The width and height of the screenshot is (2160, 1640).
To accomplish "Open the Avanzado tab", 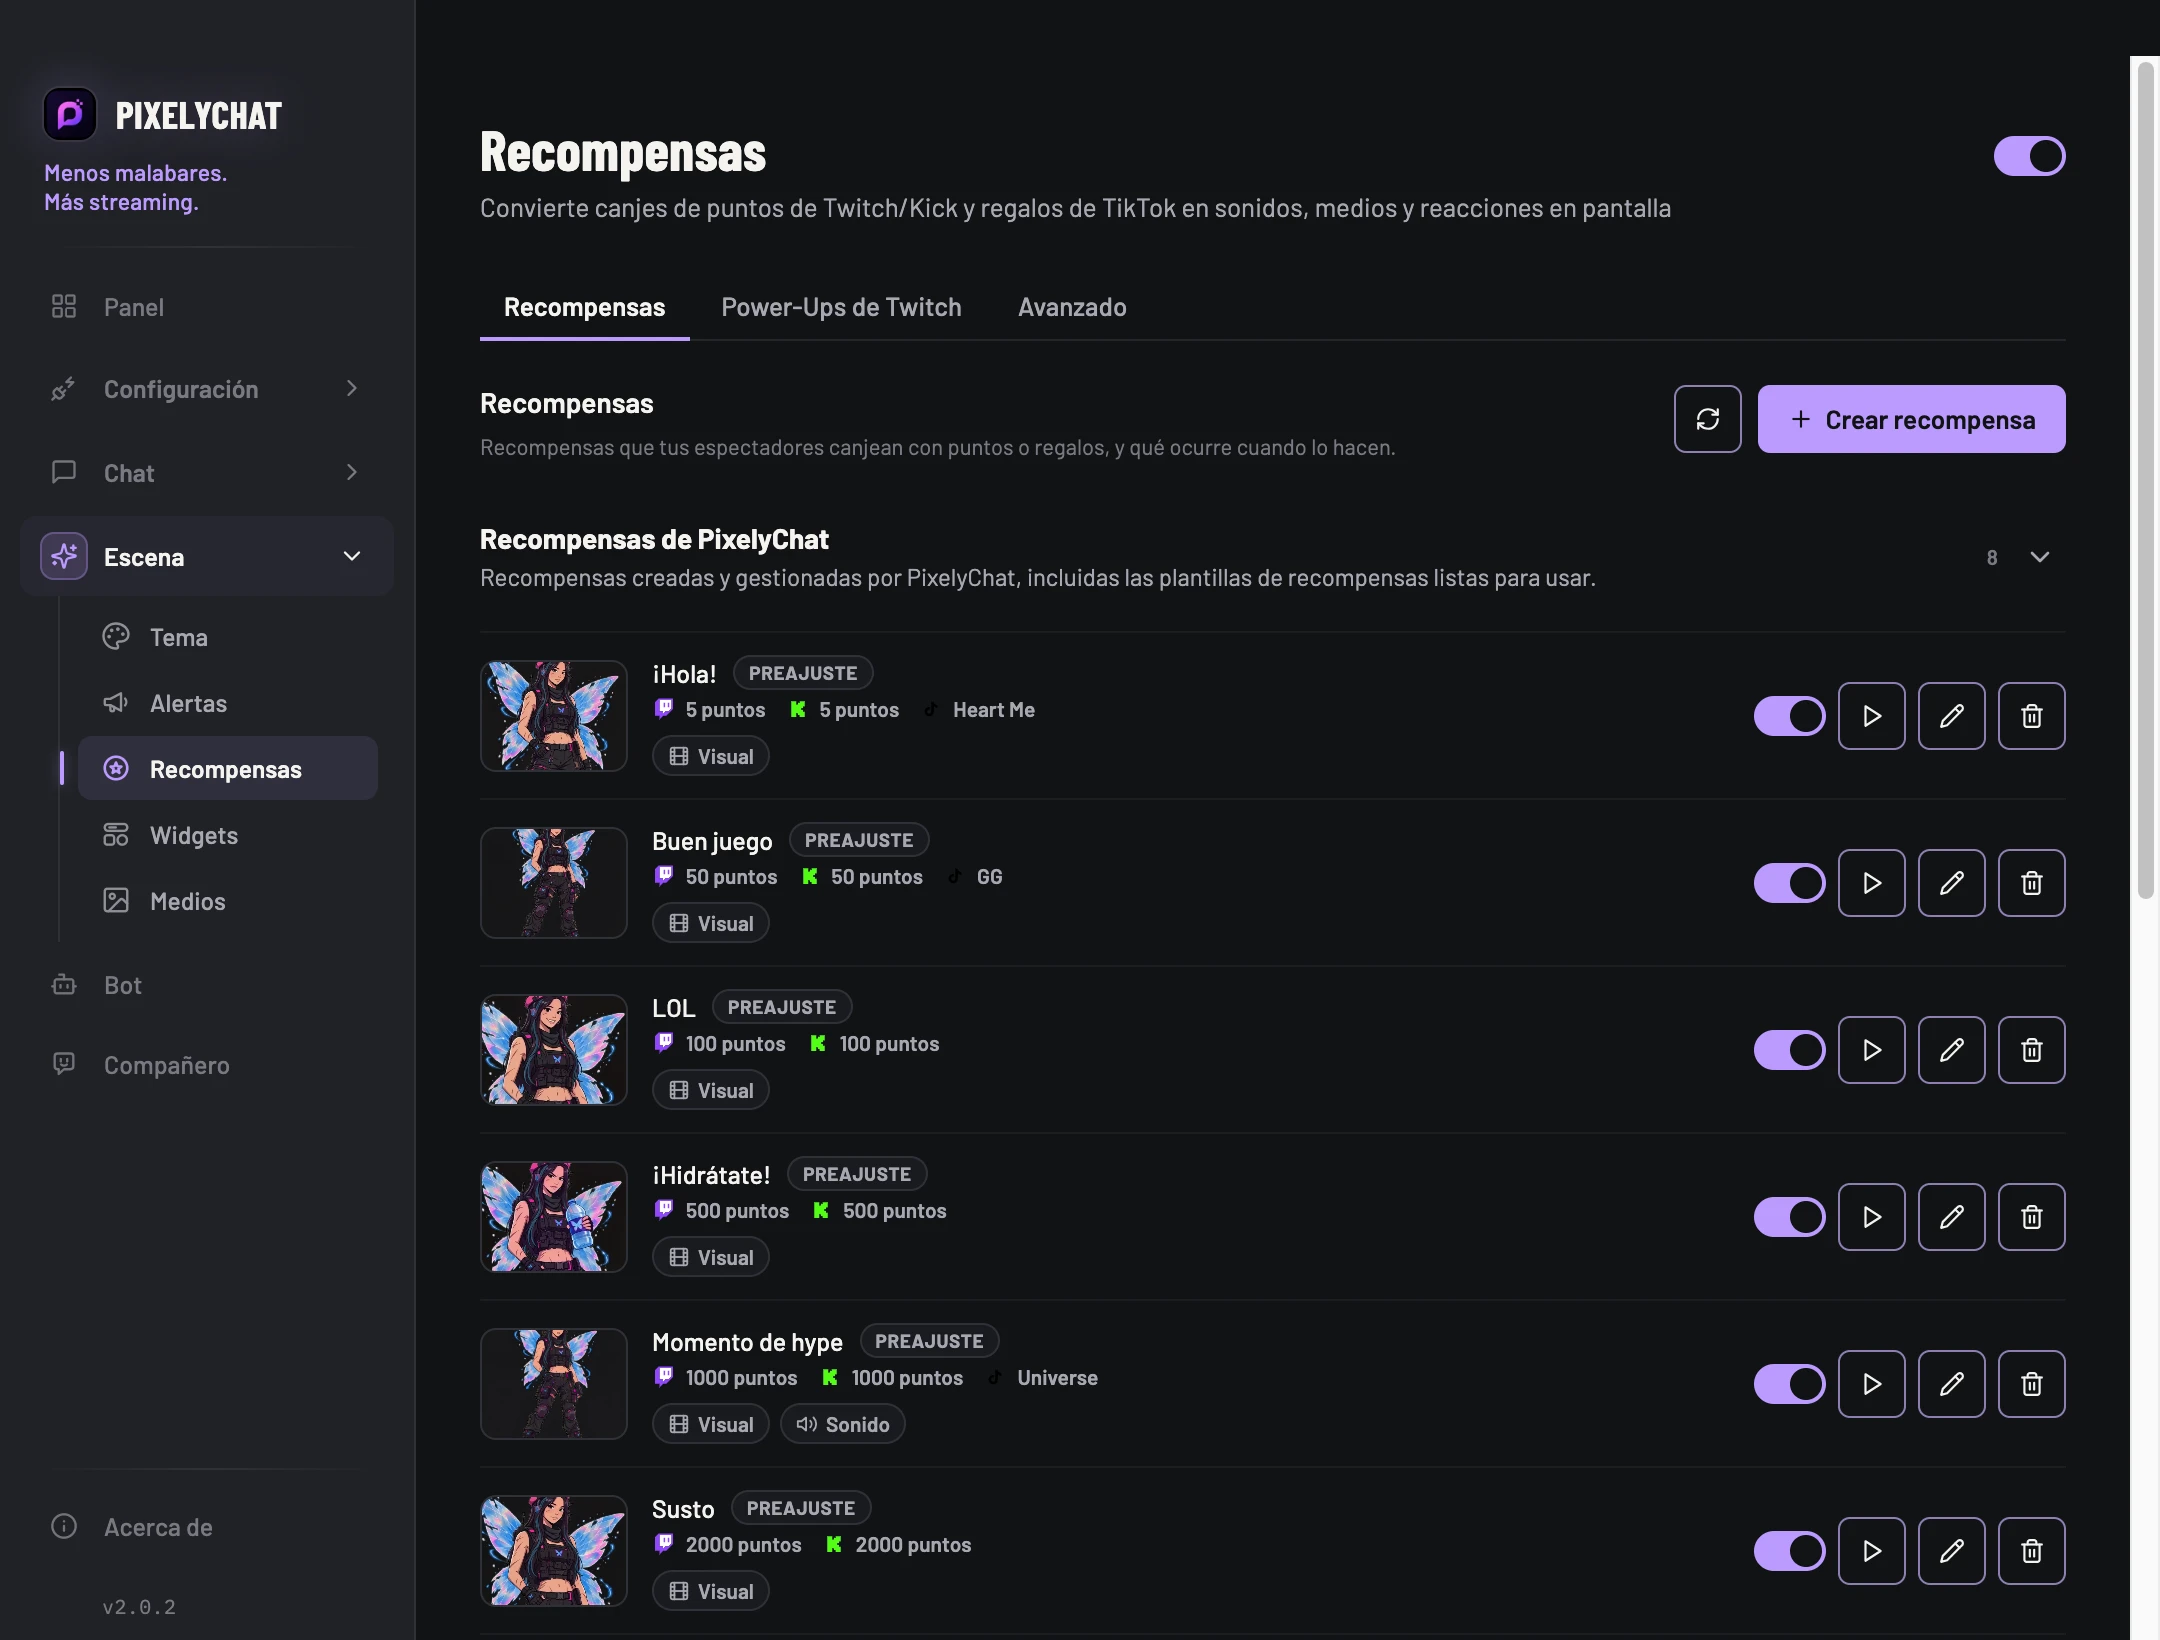I will pyautogui.click(x=1072, y=307).
